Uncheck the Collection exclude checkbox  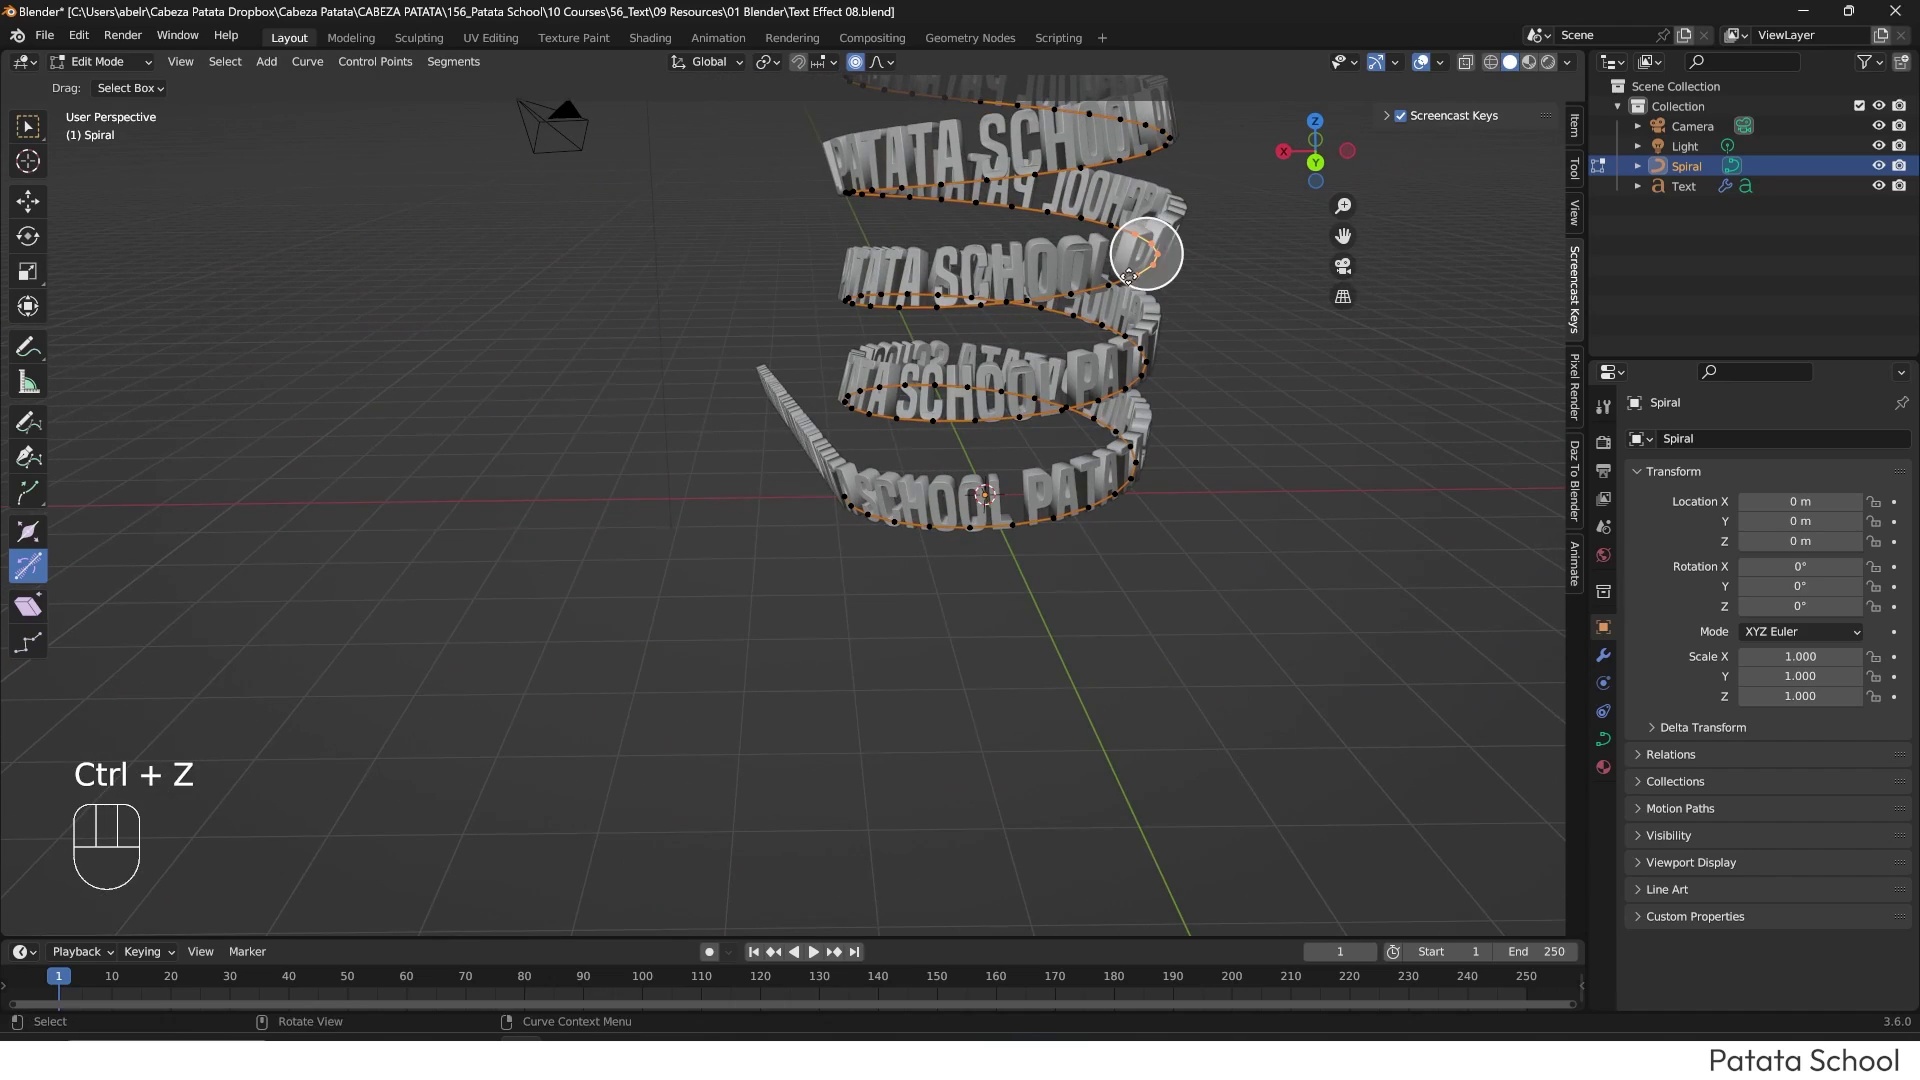[1859, 106]
